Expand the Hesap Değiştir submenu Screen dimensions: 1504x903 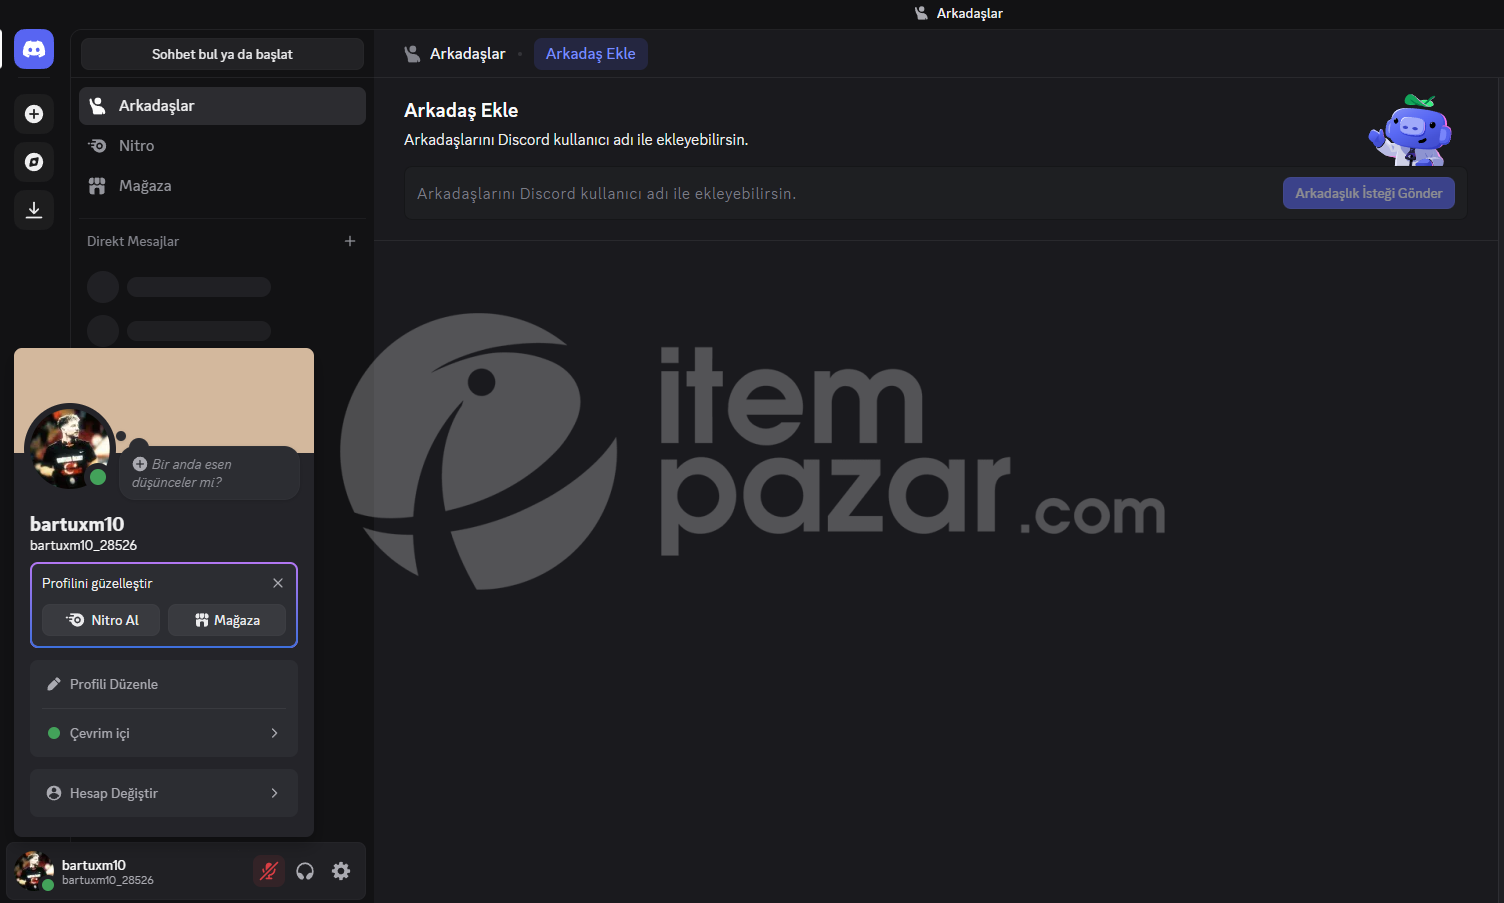coord(164,793)
